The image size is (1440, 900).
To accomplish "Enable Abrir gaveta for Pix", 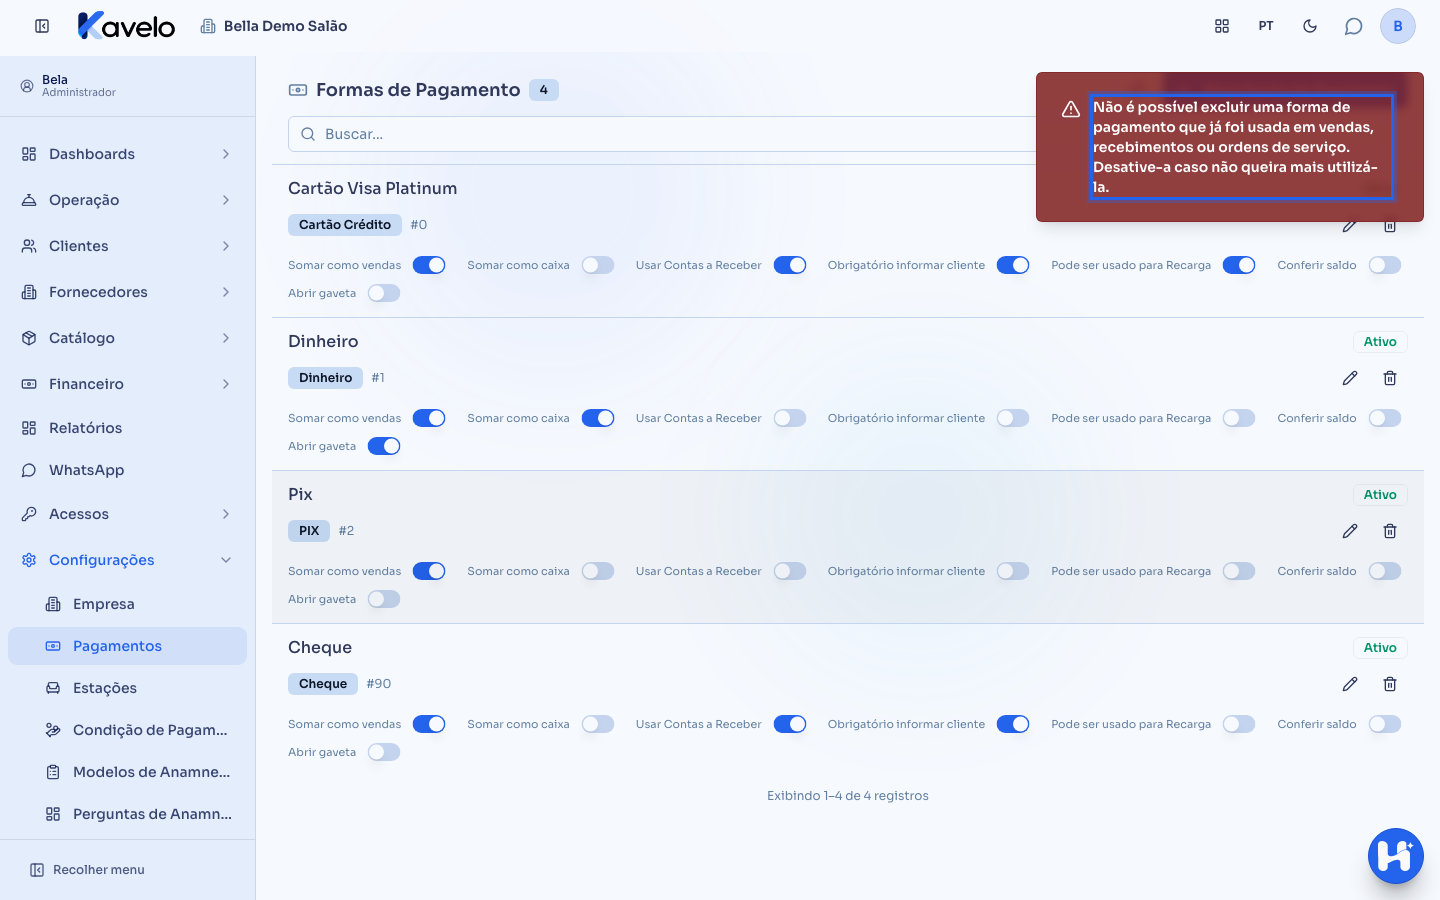I will [x=384, y=599].
